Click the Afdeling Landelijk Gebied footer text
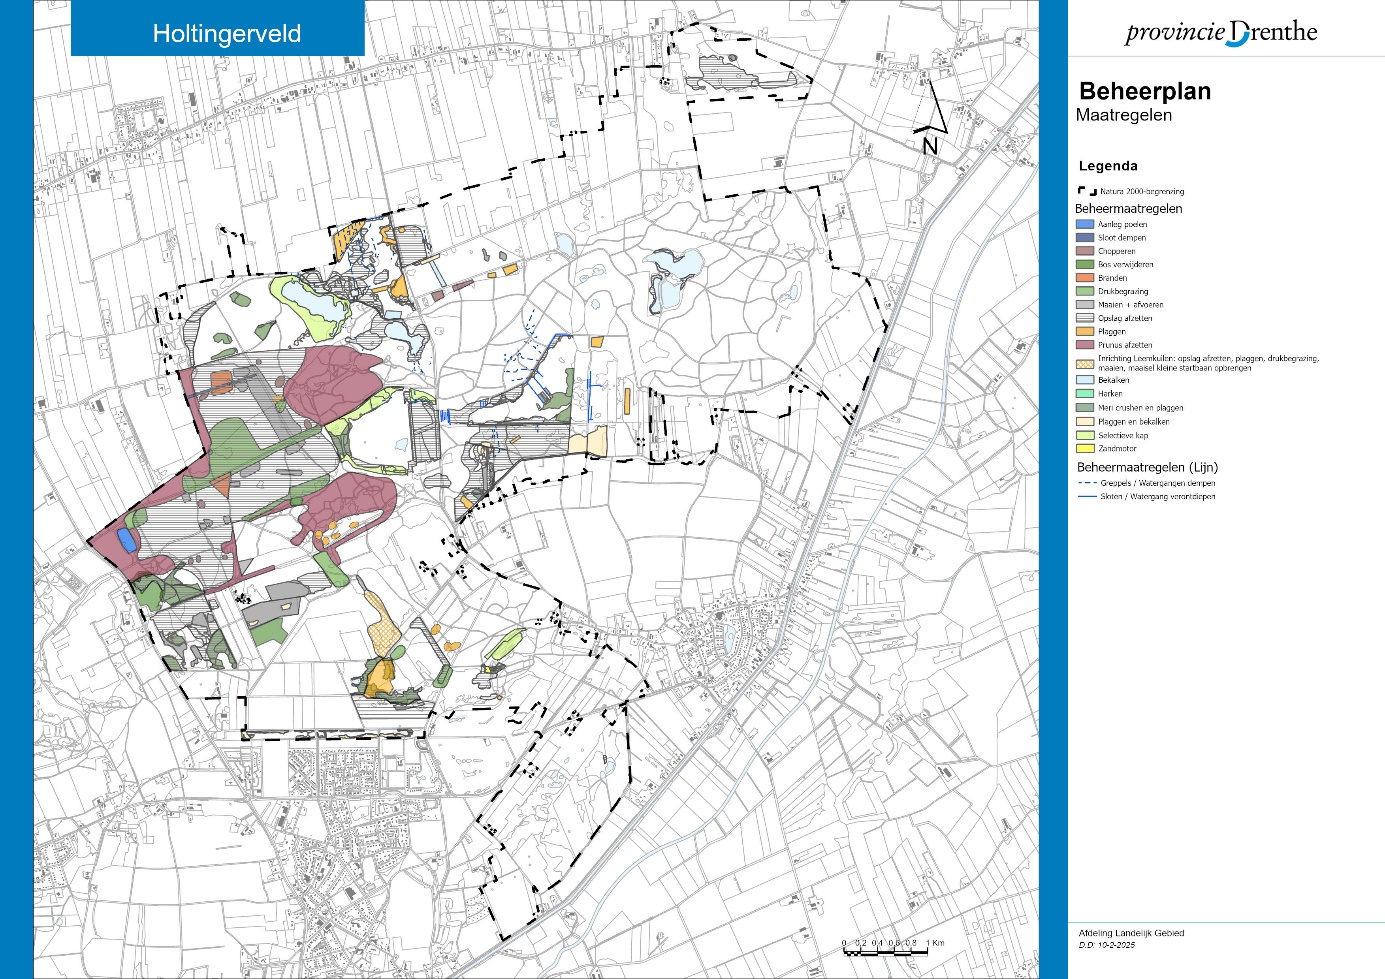Screen dimensions: 1385x979 pyautogui.click(x=1131, y=933)
